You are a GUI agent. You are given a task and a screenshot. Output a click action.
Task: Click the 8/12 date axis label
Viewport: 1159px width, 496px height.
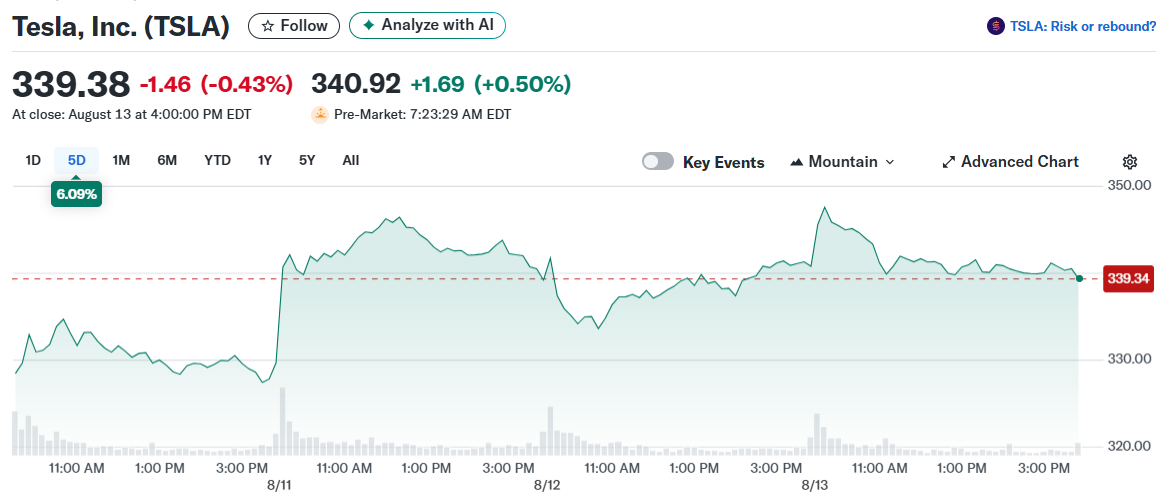pos(547,485)
